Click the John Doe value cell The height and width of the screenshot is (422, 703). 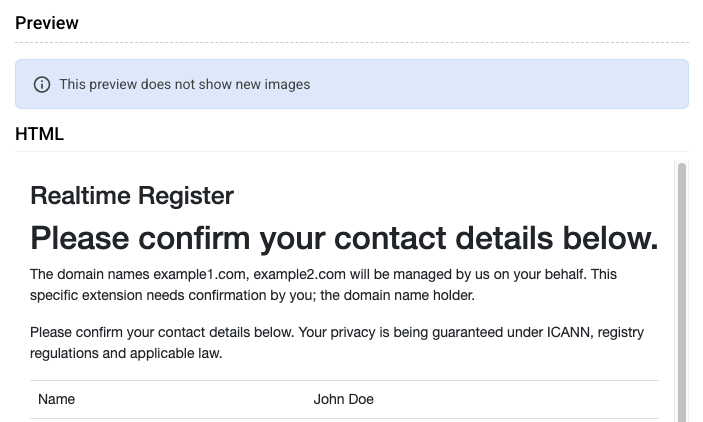pos(343,399)
